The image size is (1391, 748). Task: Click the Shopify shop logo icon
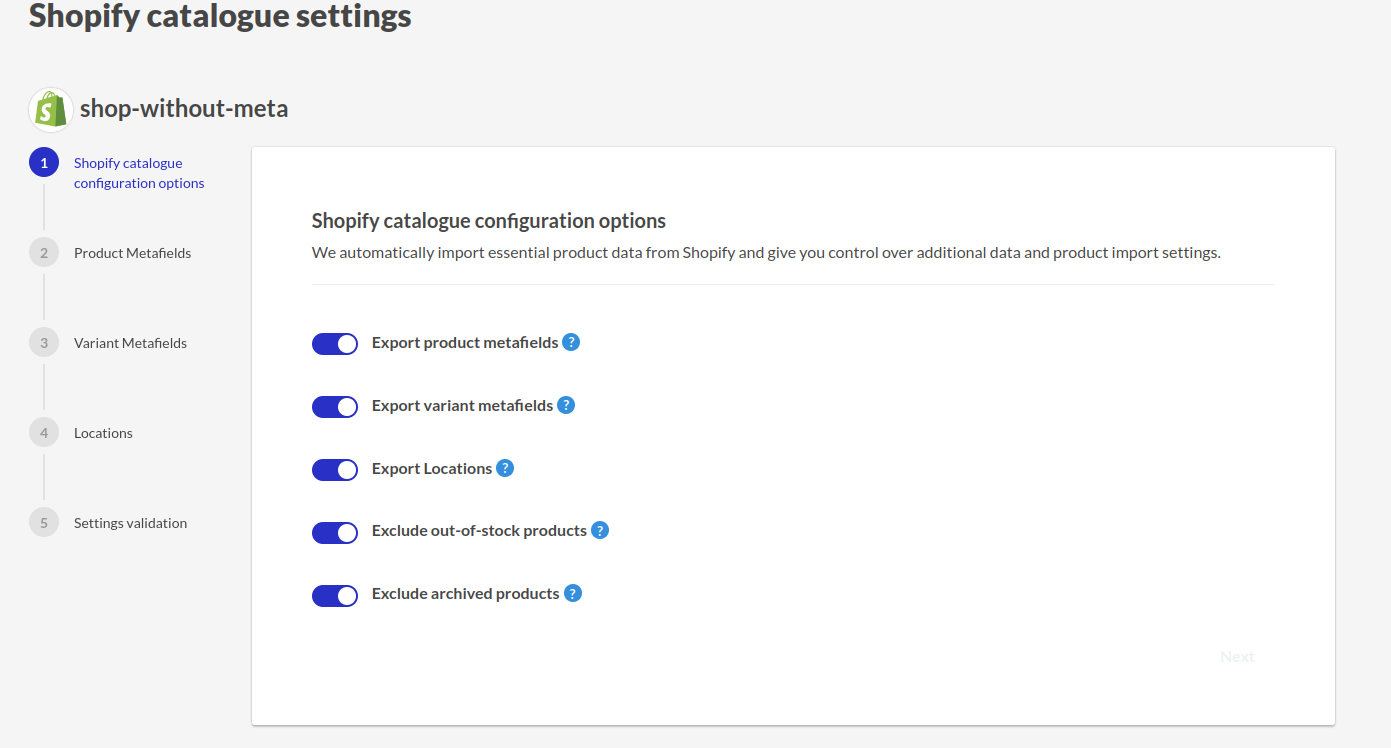(x=51, y=110)
